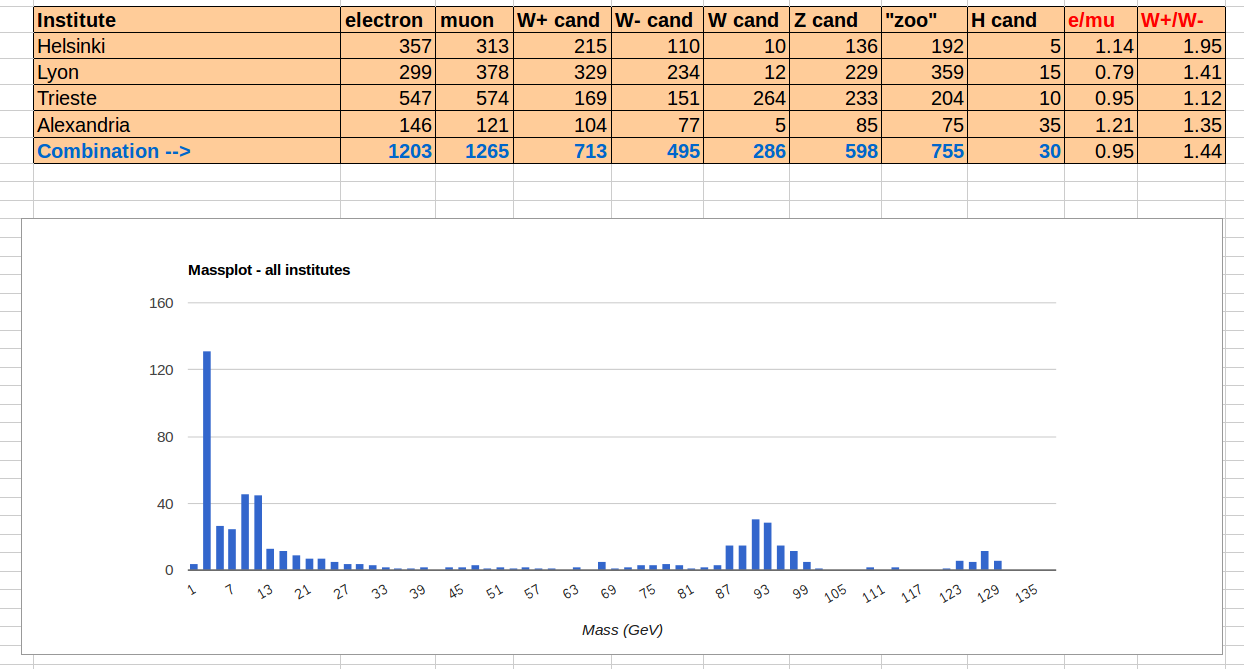
Task: Select Trieste W+/W- ratio 1.12
Action: [1181, 98]
